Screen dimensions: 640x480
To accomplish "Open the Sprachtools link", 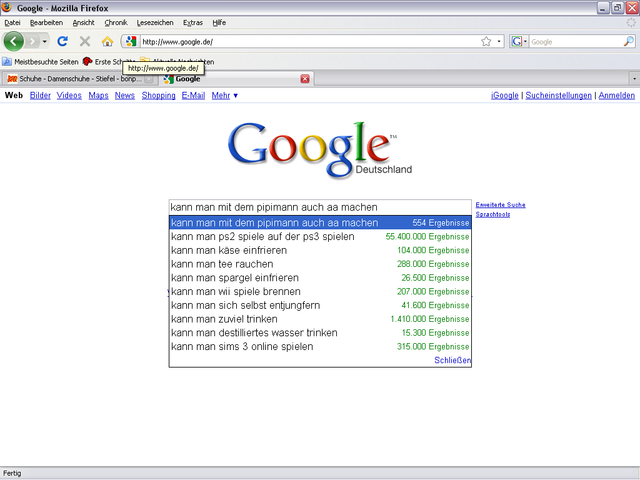I will coord(493,214).
